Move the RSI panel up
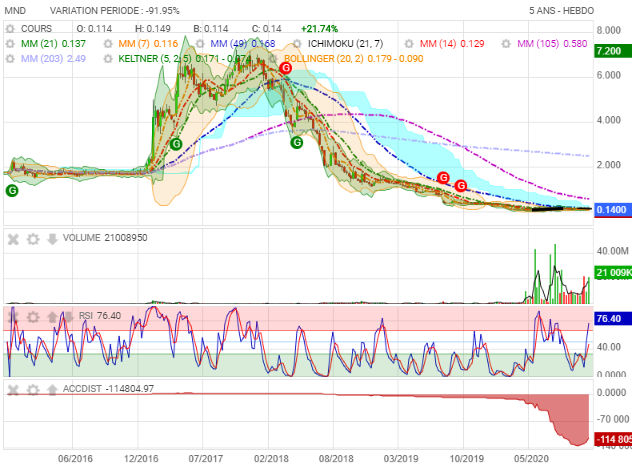638x468 pixels. point(50,316)
